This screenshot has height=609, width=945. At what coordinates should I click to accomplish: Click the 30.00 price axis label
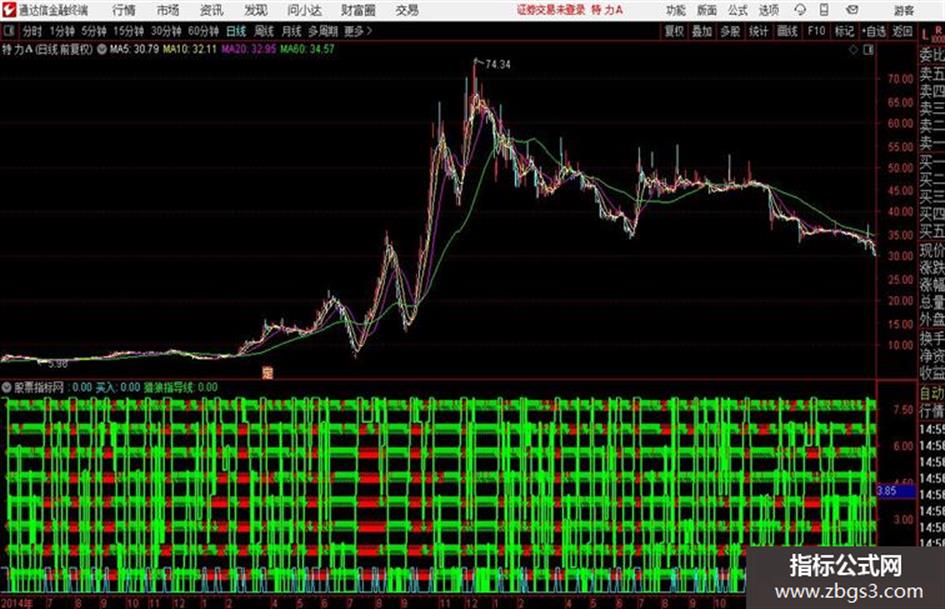(x=900, y=256)
